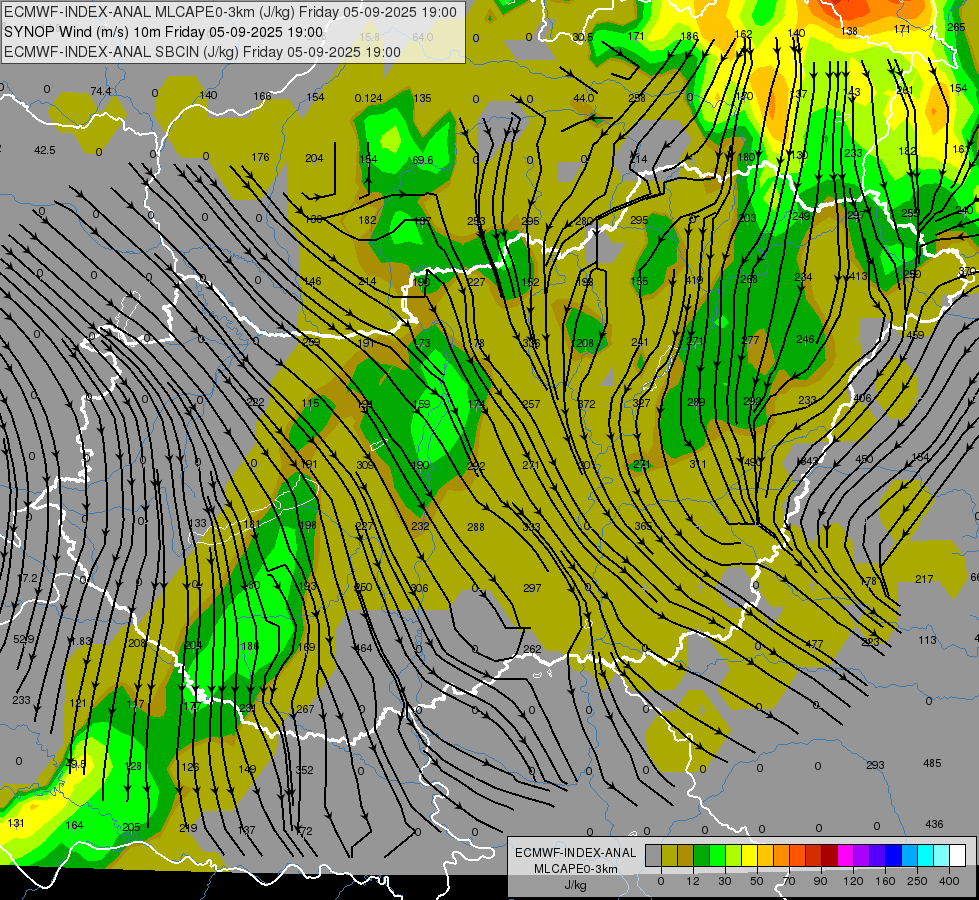Click the map value 42.5
Screen dimensions: 979x900
(x=44, y=150)
